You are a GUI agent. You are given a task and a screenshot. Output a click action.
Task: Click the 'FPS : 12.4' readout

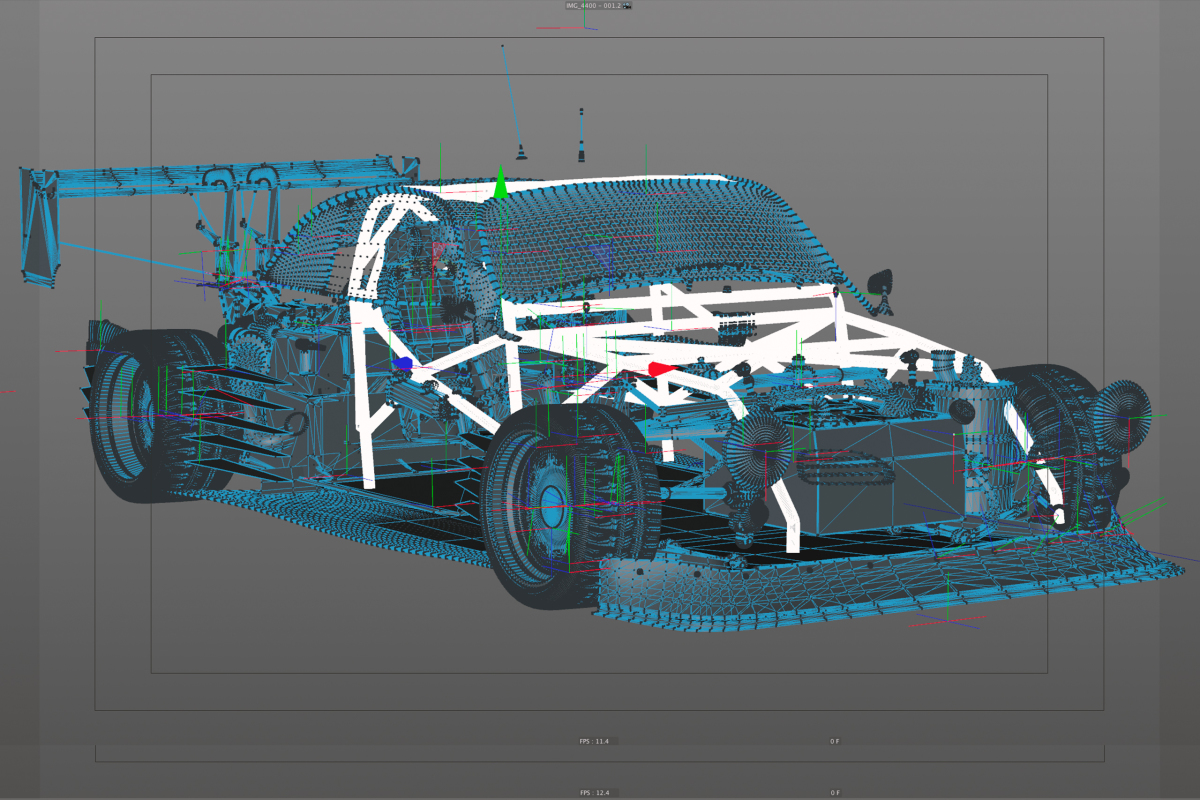coord(594,792)
